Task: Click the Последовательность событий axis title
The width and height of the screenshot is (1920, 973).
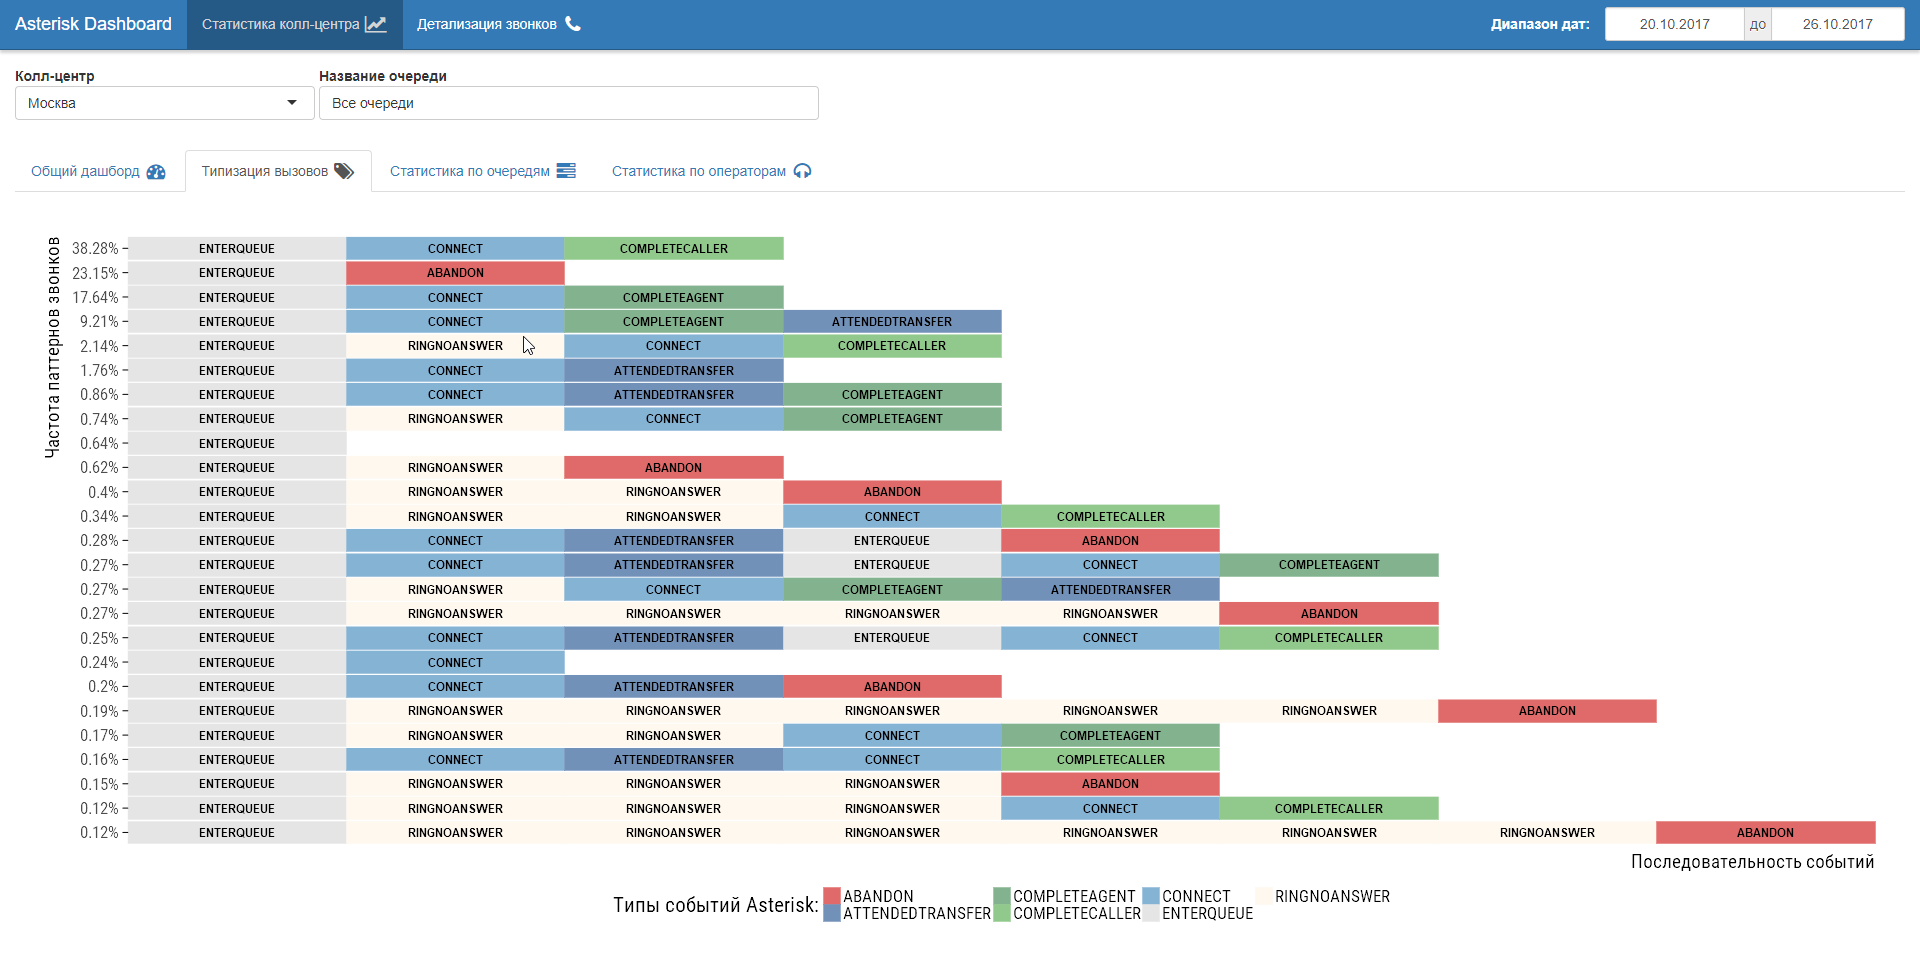Action: (1752, 862)
